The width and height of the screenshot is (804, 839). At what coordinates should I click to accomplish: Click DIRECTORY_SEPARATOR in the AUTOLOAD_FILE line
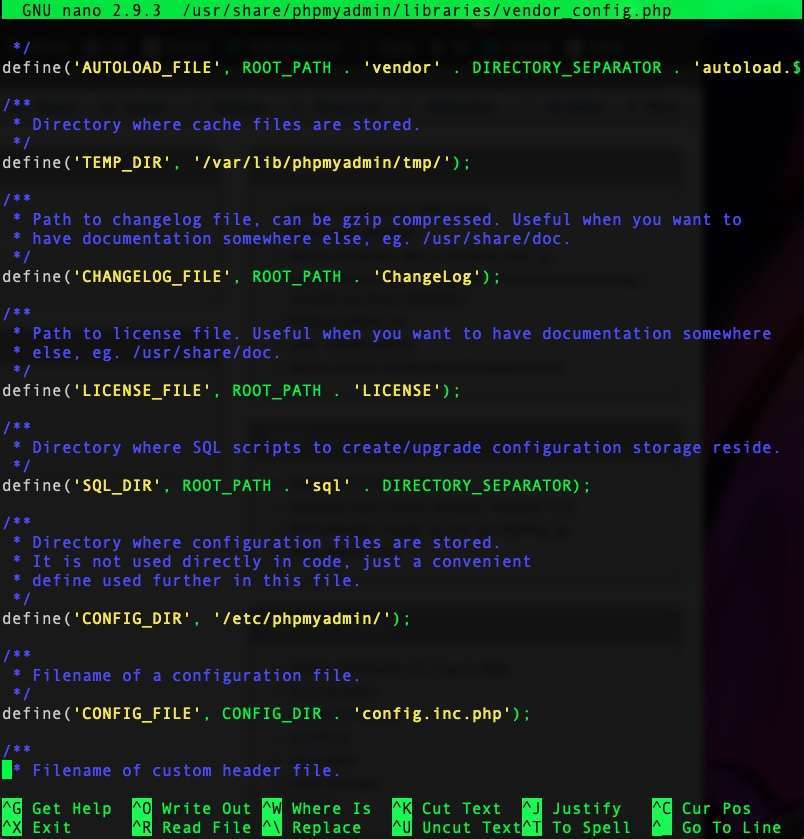coord(566,67)
